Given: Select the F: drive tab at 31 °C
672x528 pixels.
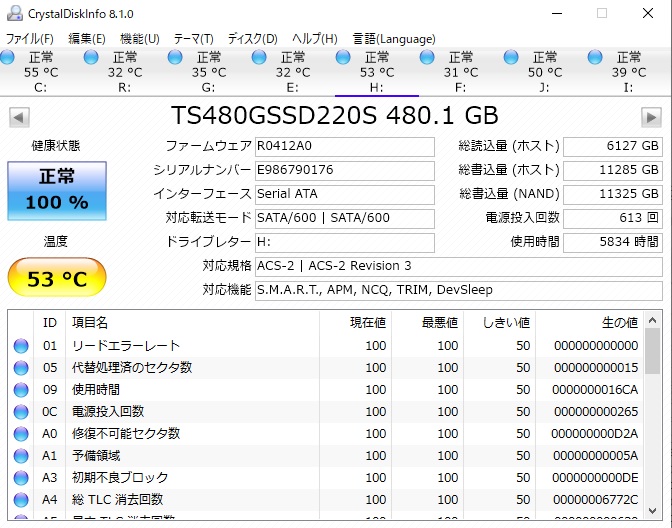Looking at the screenshot, I should point(461,72).
